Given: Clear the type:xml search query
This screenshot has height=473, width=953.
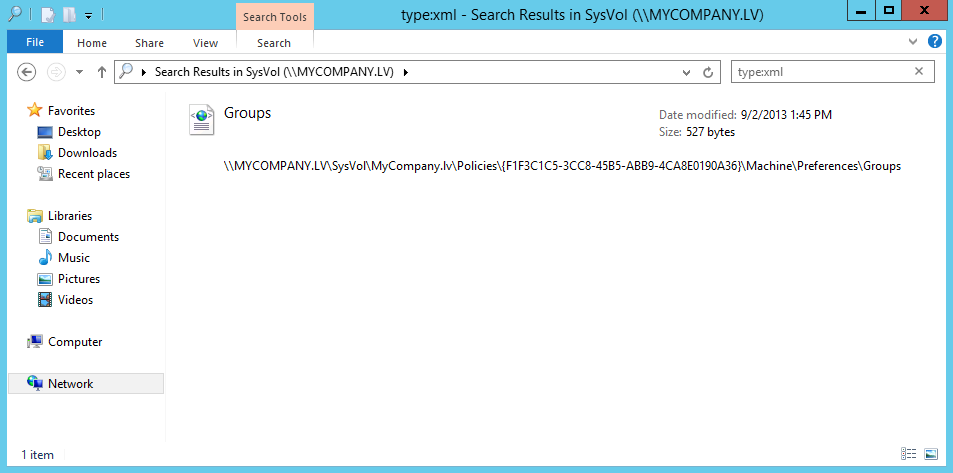Looking at the screenshot, I should pyautogui.click(x=919, y=72).
